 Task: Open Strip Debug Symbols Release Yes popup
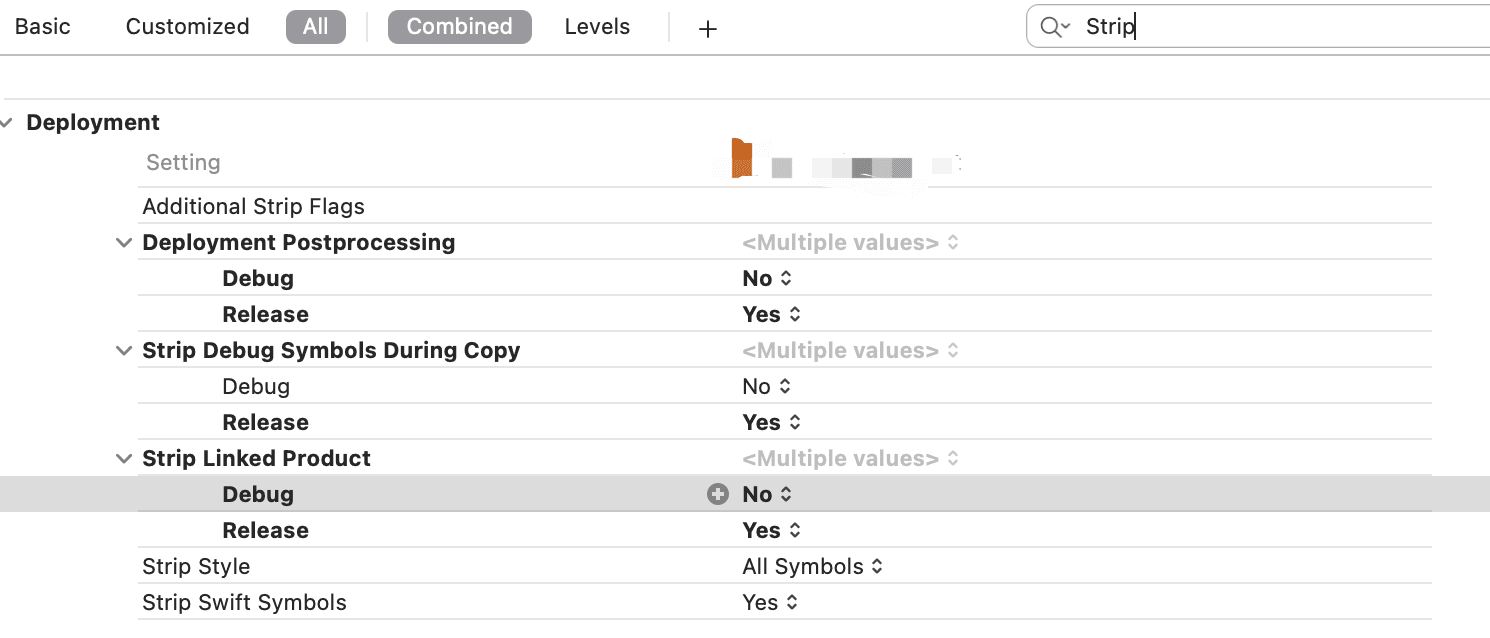coord(772,422)
